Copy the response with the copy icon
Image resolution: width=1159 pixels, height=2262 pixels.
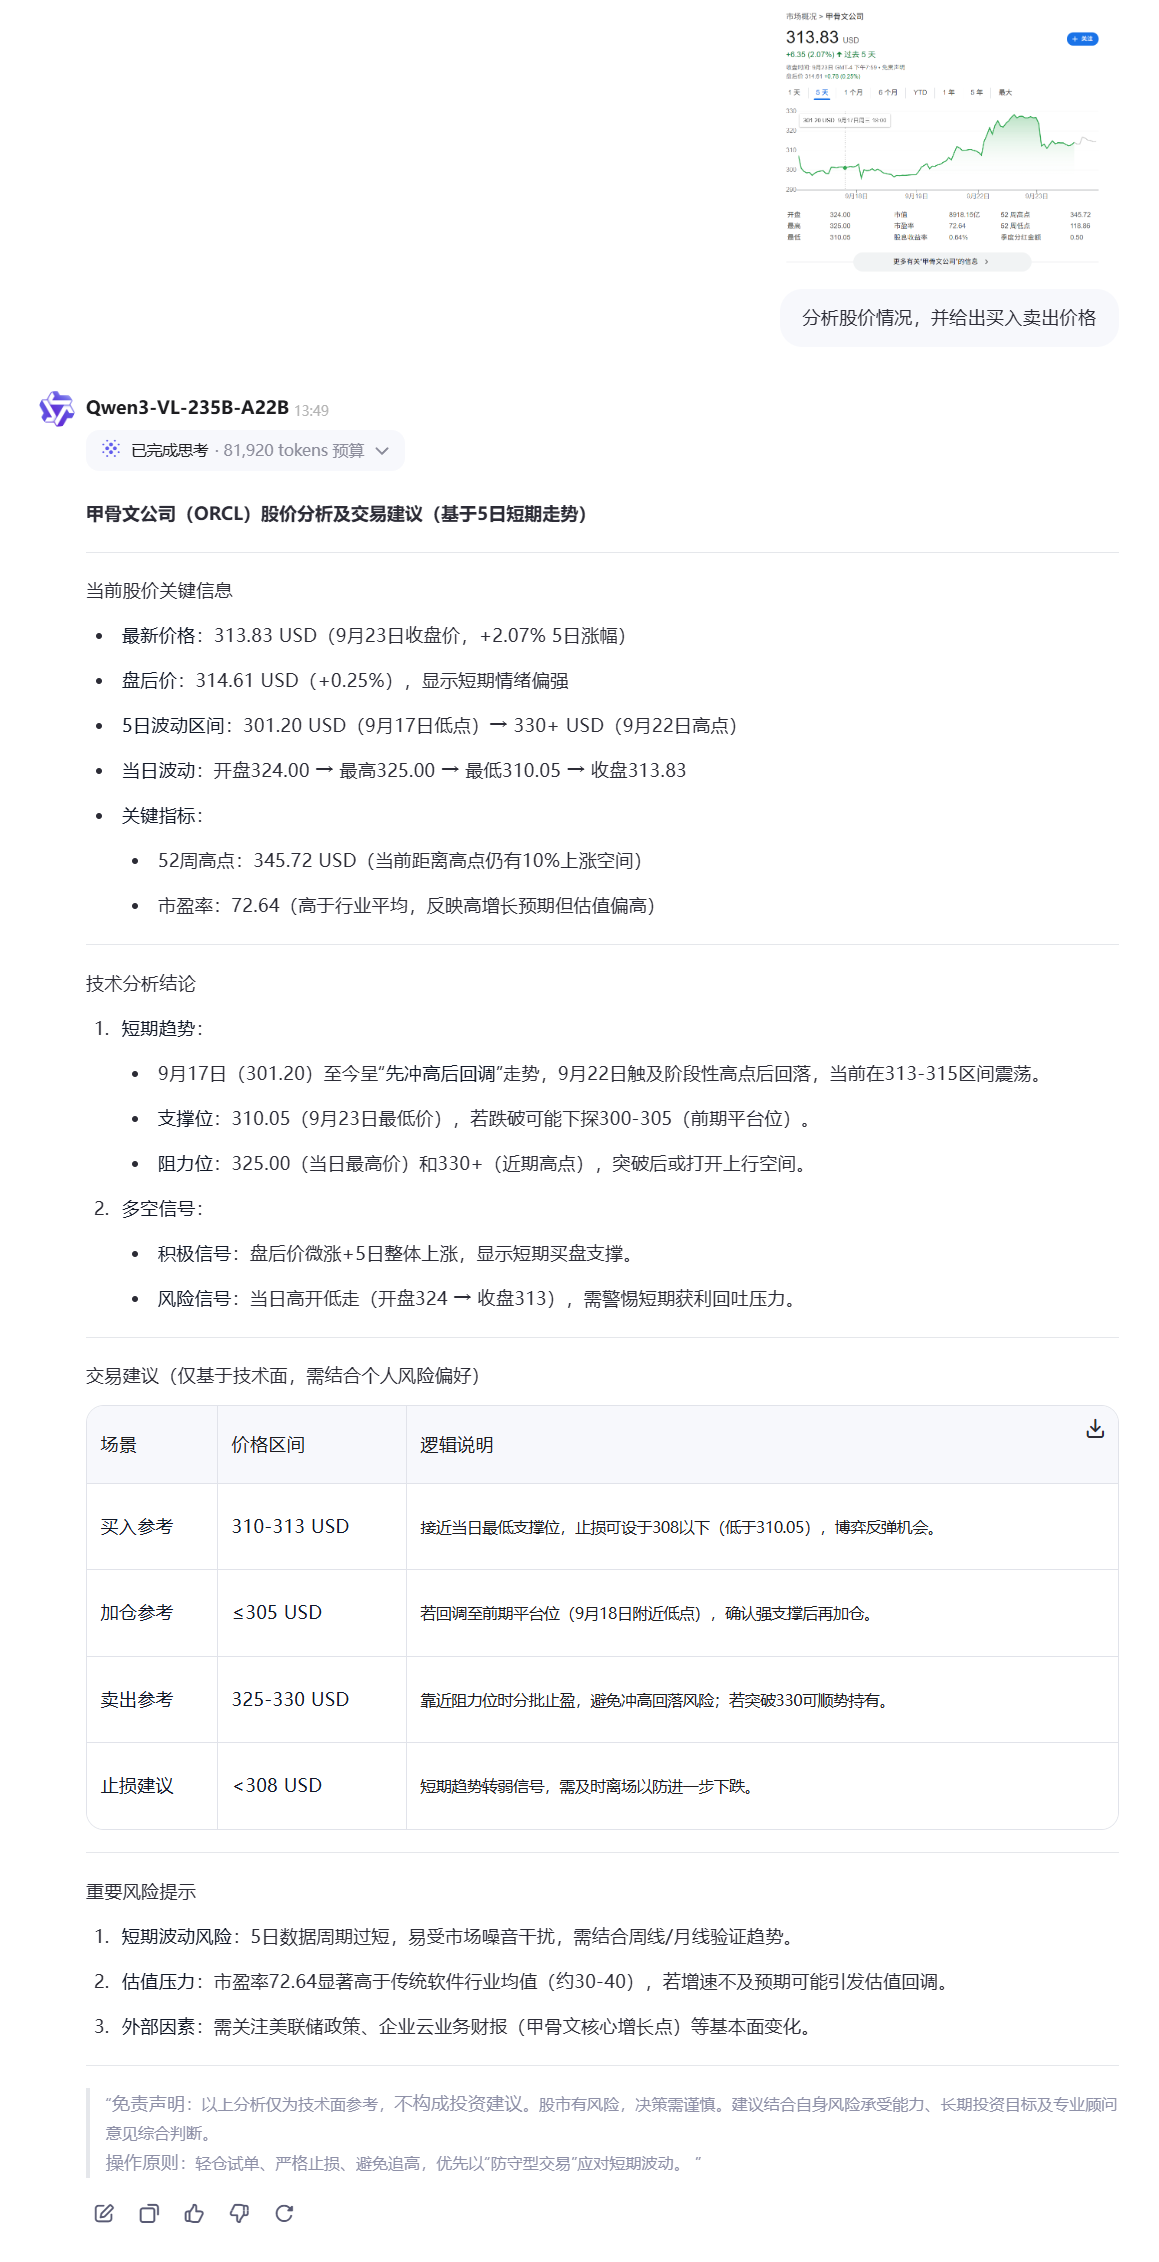[x=149, y=2213]
